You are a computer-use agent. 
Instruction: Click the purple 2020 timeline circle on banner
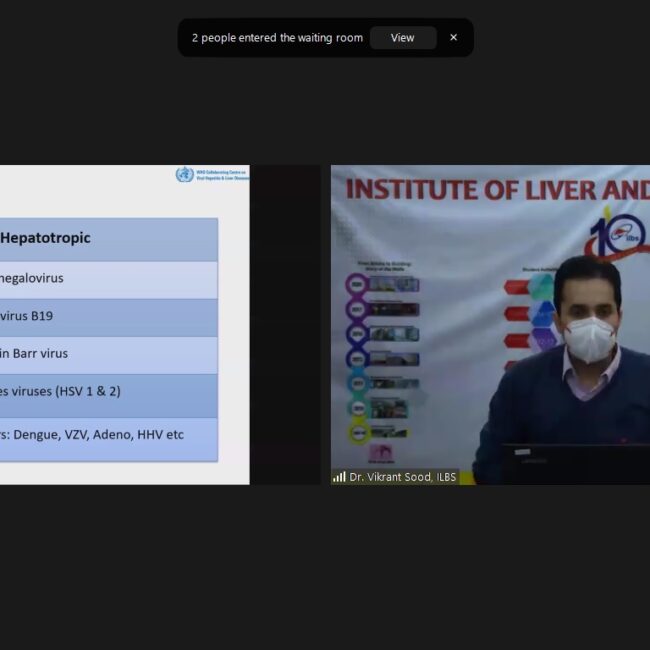(x=357, y=284)
